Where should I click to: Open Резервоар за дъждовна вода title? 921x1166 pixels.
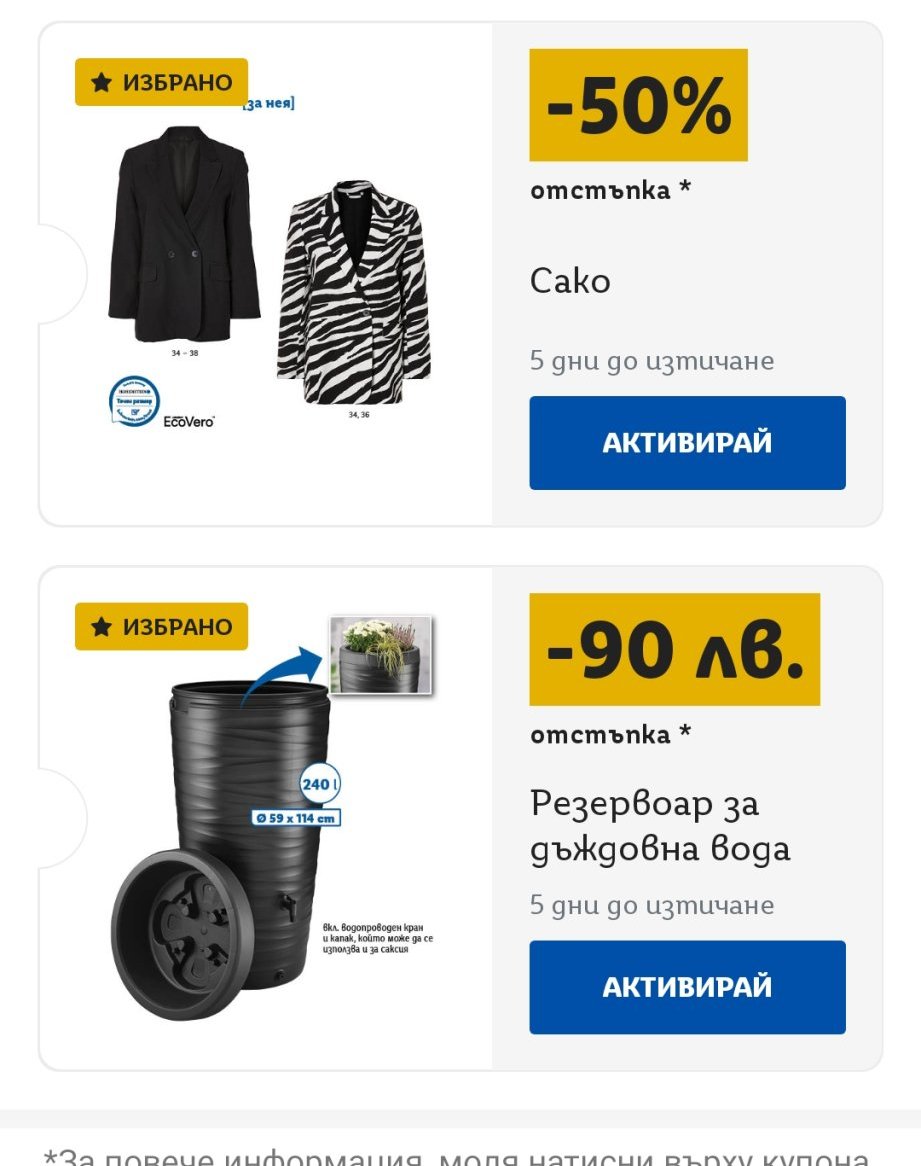[659, 825]
